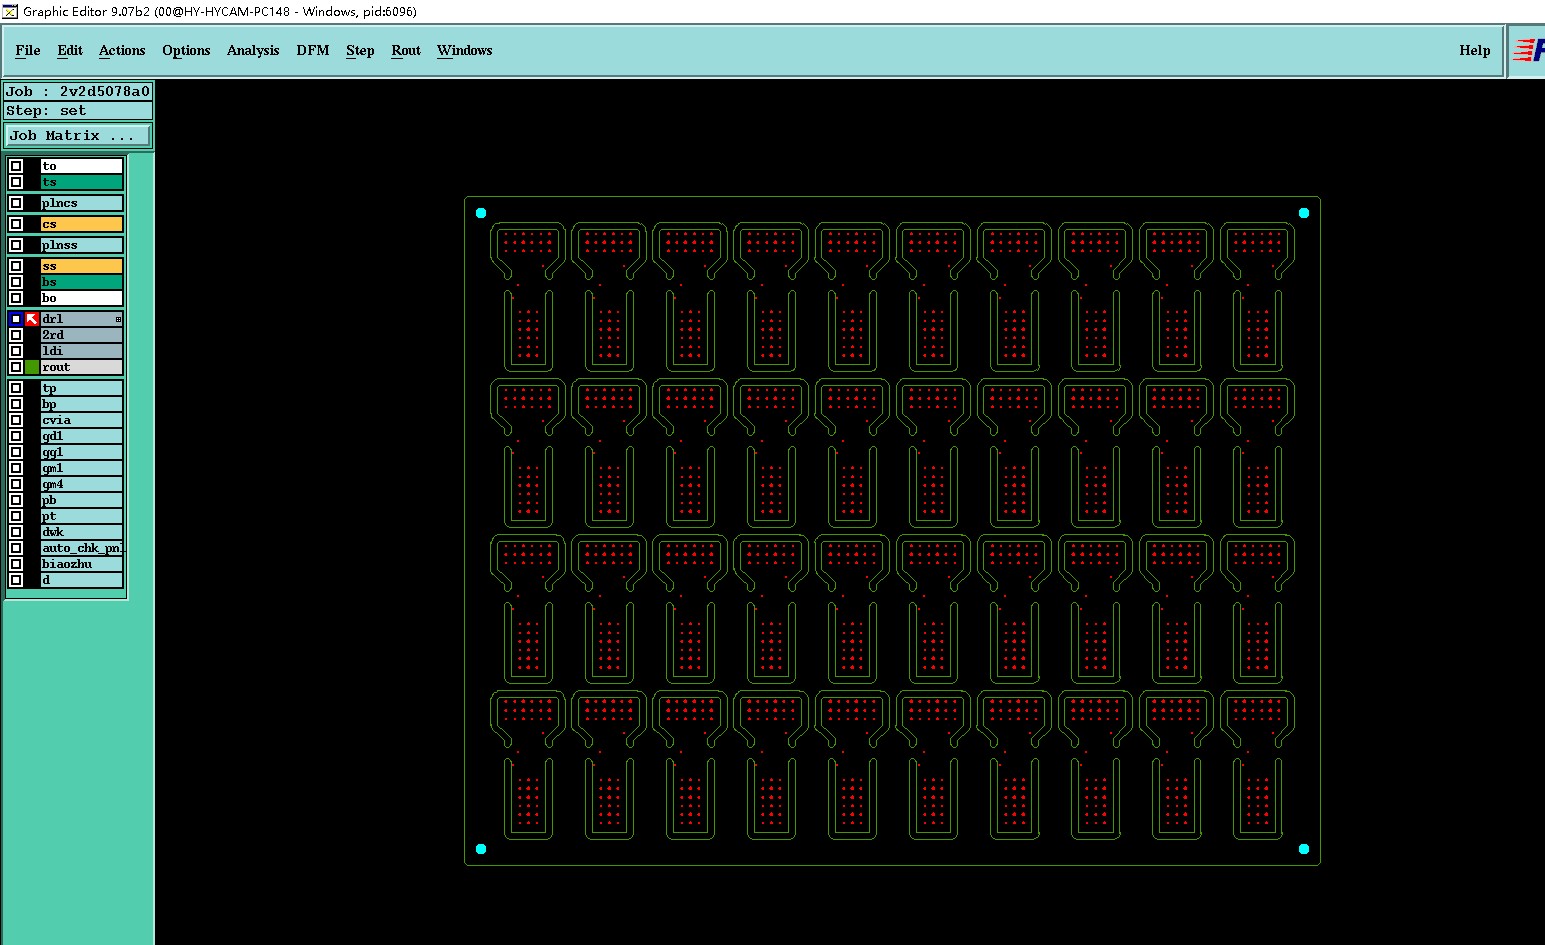Toggle the checkbox for layer ss
This screenshot has height=945, width=1545.
(x=16, y=266)
